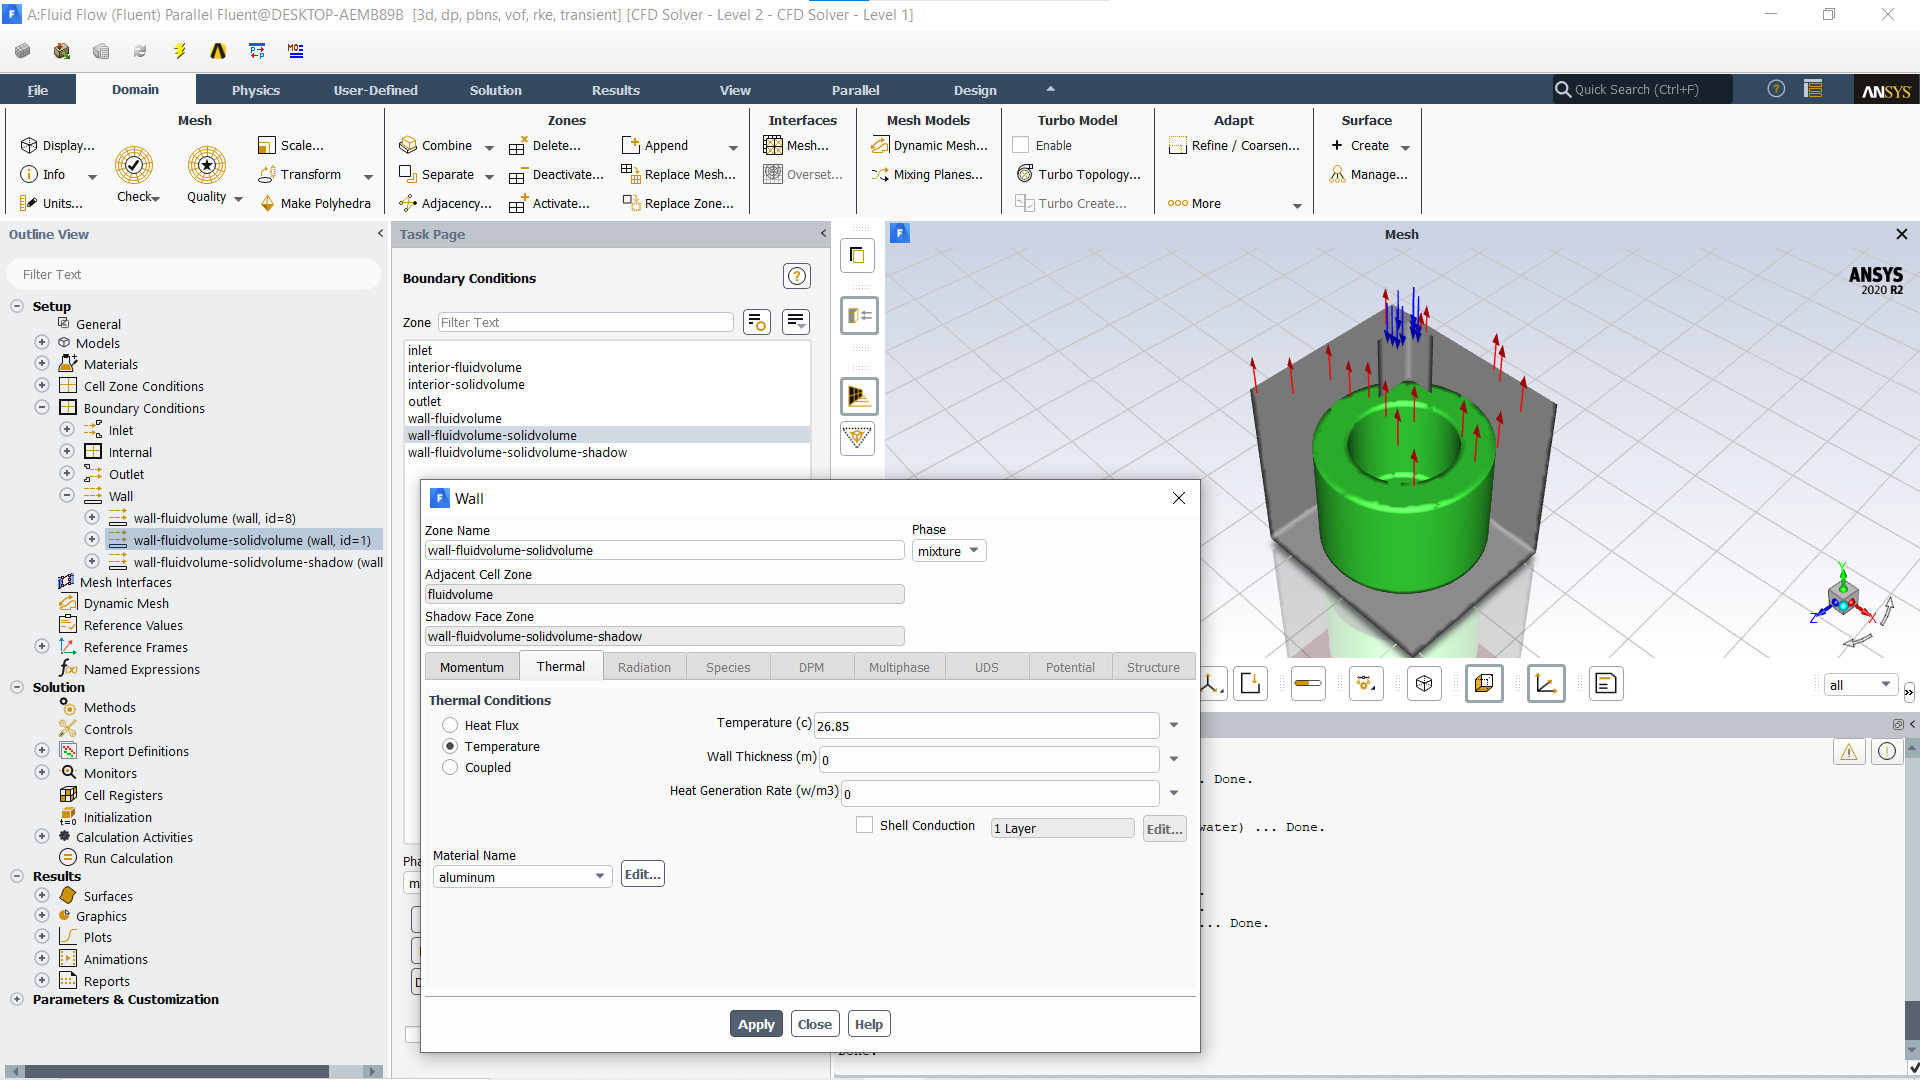Click the Scale mesh icon
1920x1080 pixels.
tap(266, 146)
